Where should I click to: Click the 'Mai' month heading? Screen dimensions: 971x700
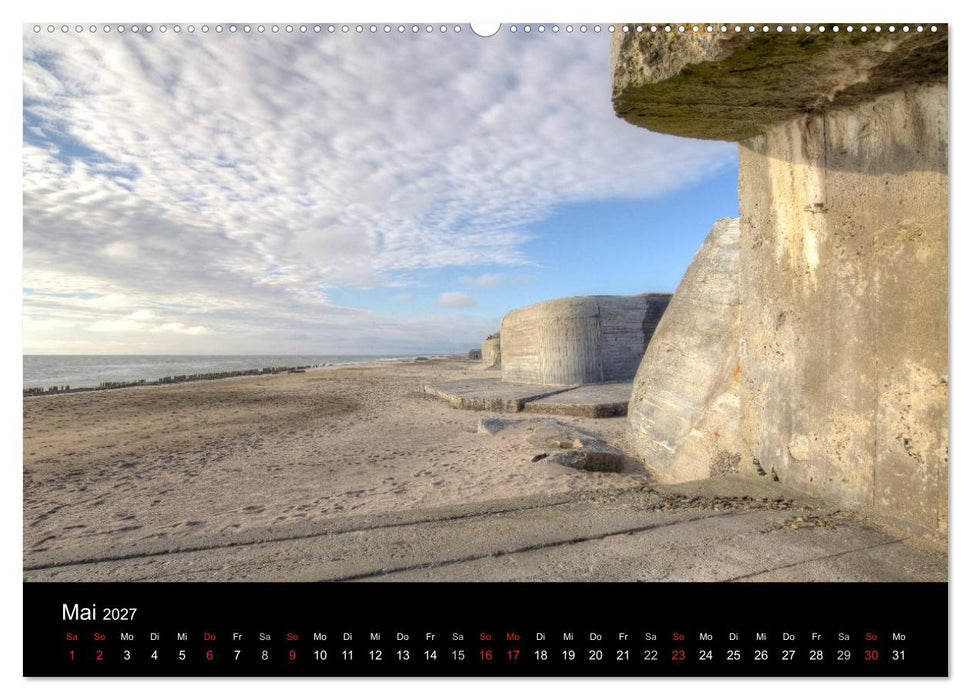[79, 612]
